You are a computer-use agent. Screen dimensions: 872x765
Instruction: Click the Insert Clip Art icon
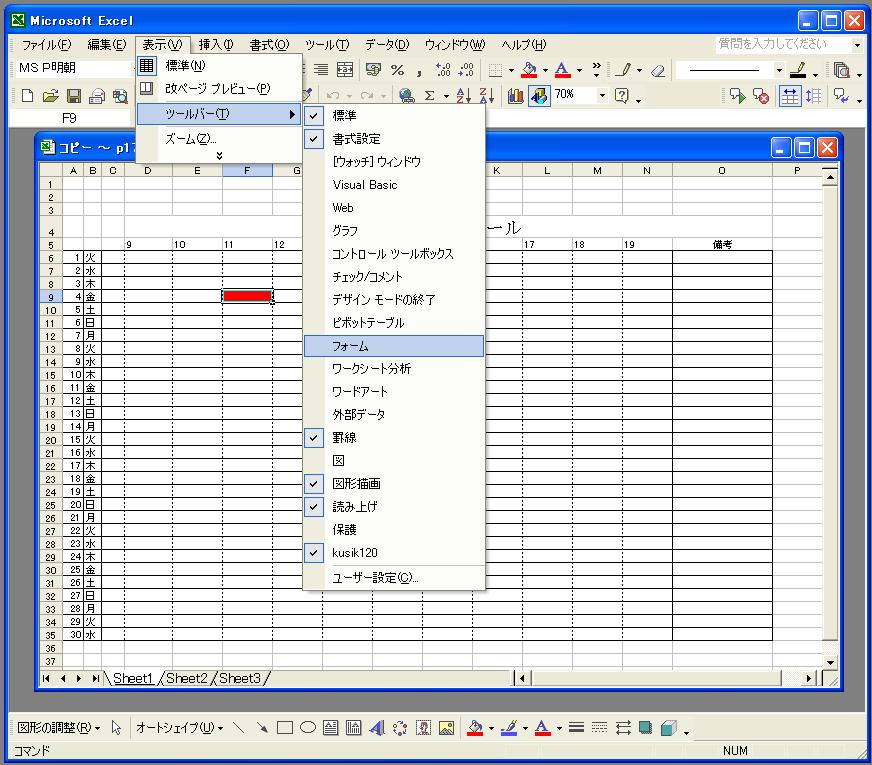tap(424, 728)
